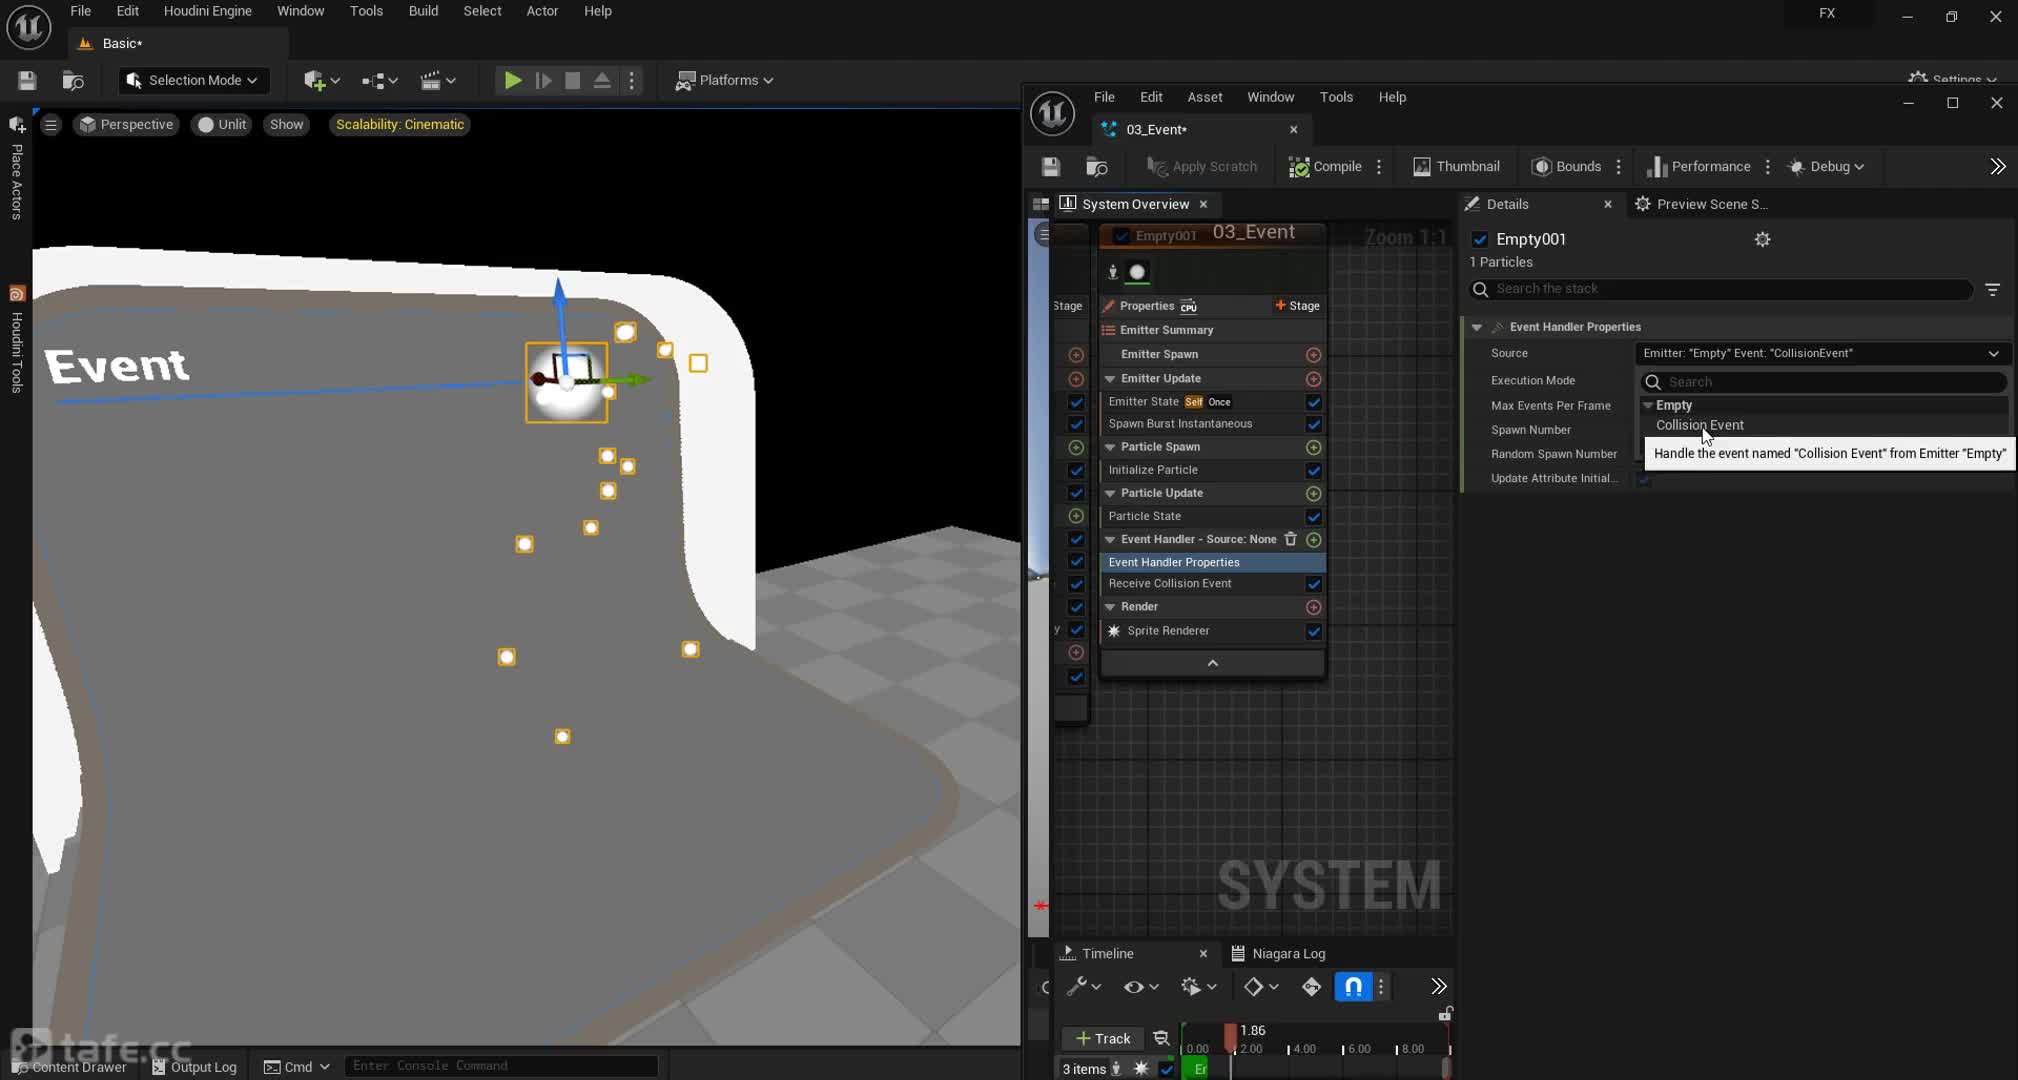
Task: Click the add Track button
Action: click(x=1102, y=1038)
